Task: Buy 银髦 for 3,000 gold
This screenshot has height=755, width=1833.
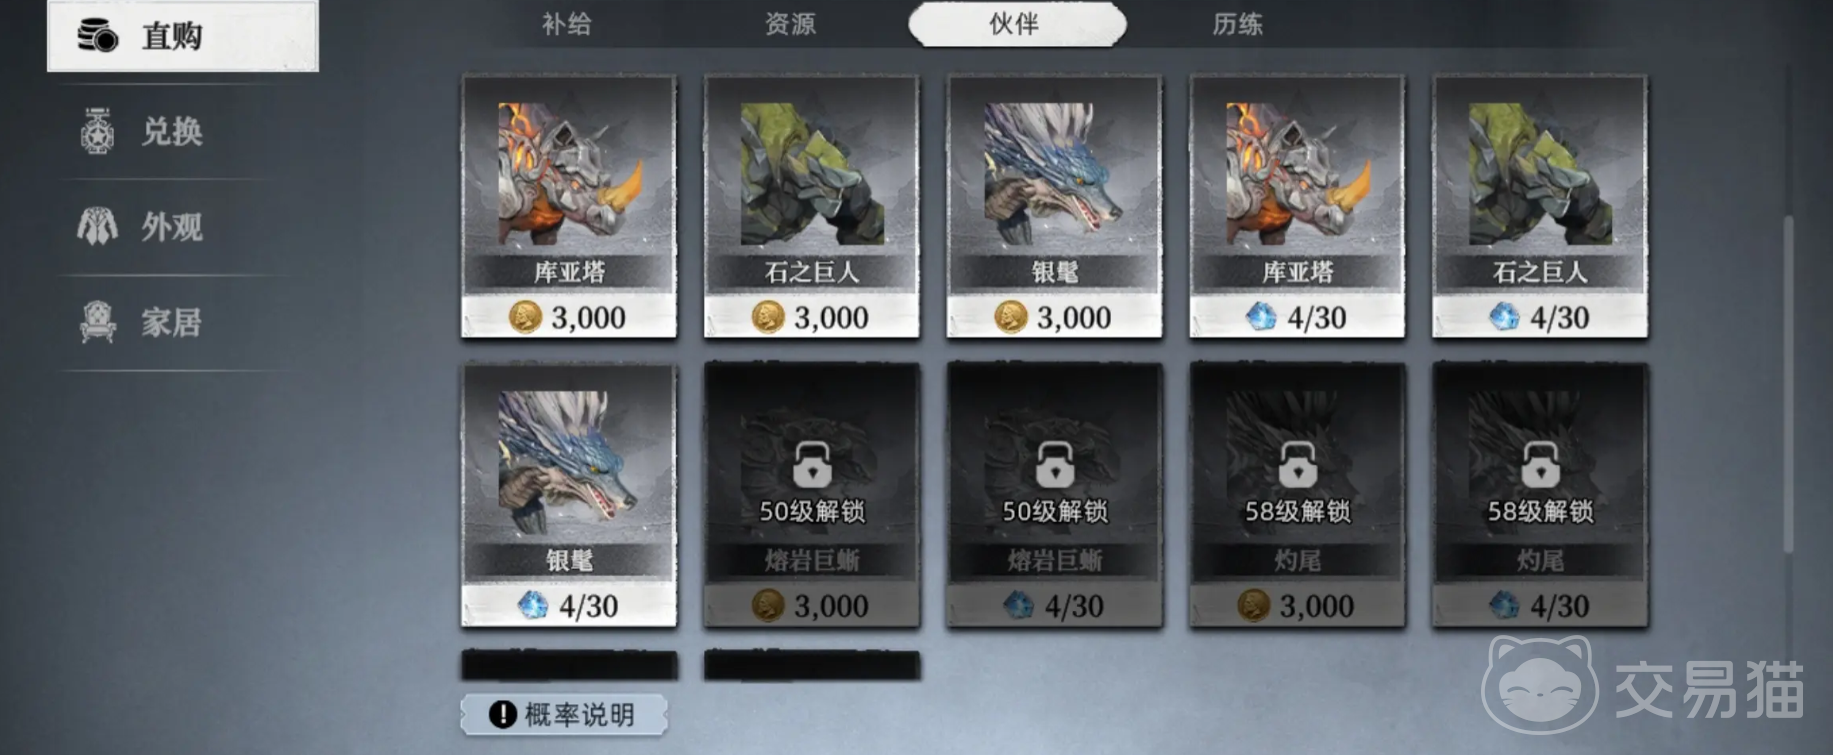Action: coord(1054,206)
